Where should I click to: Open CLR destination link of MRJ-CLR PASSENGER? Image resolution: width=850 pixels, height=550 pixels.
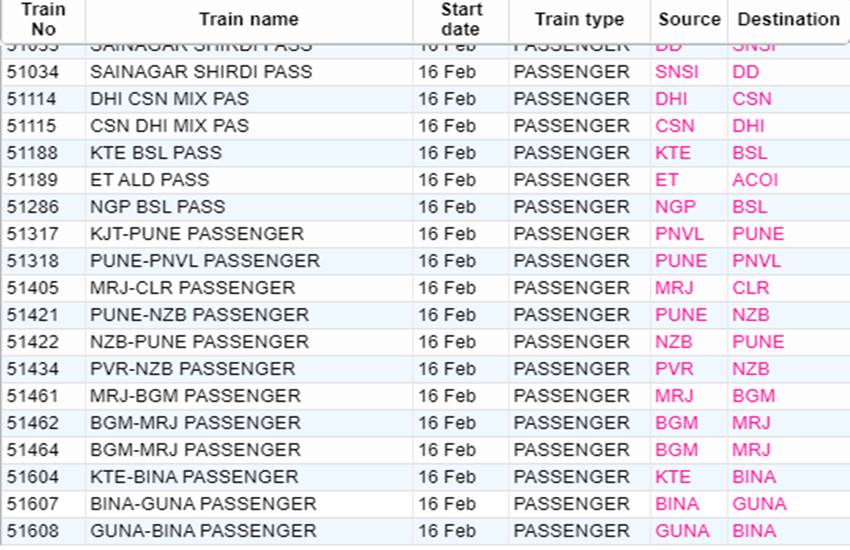click(x=750, y=288)
